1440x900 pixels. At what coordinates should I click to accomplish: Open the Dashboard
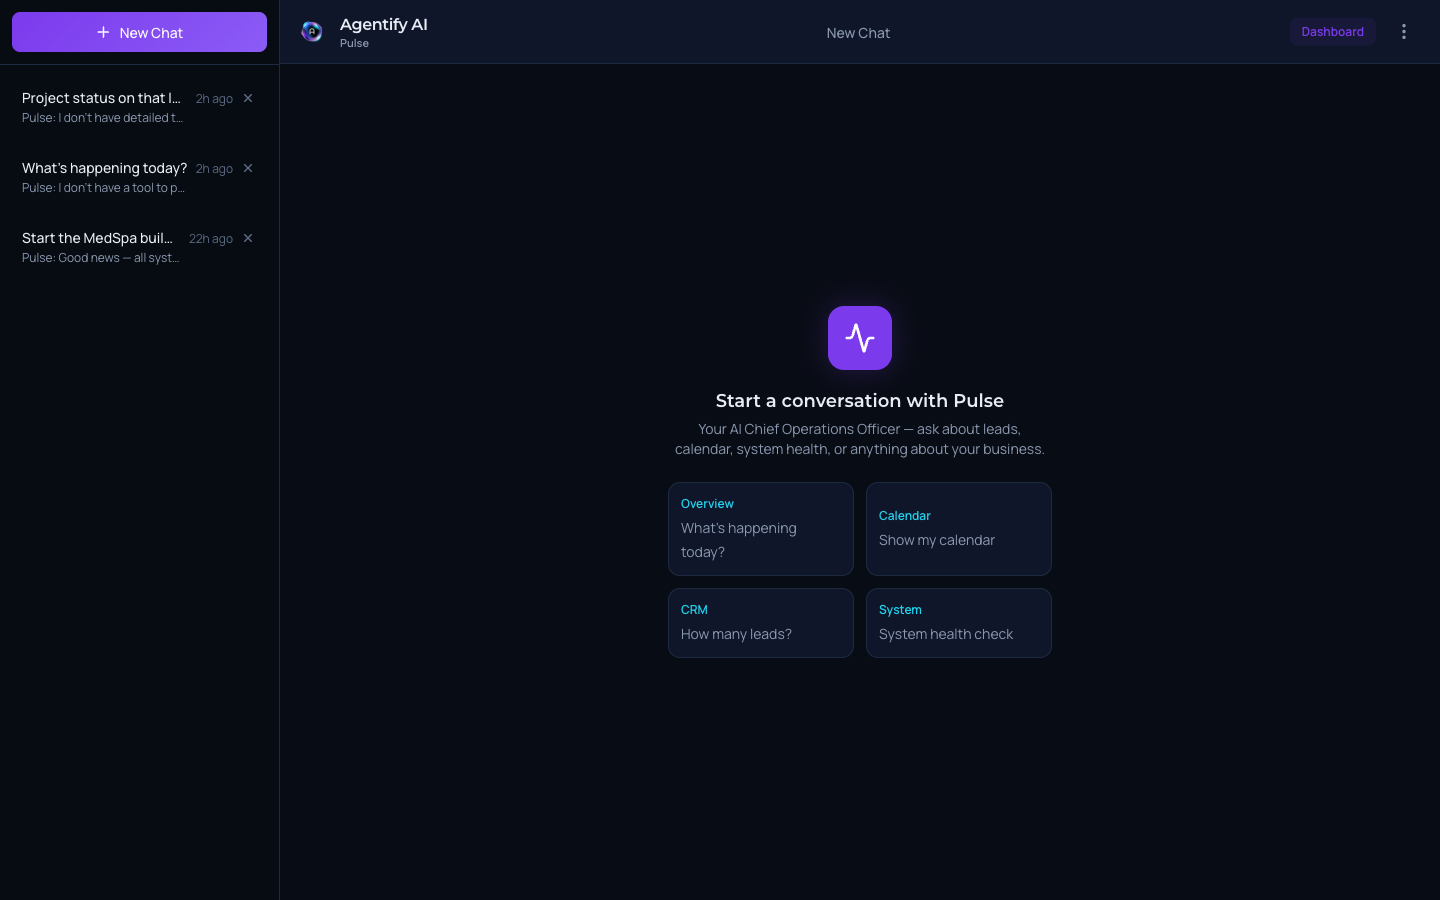click(1332, 31)
